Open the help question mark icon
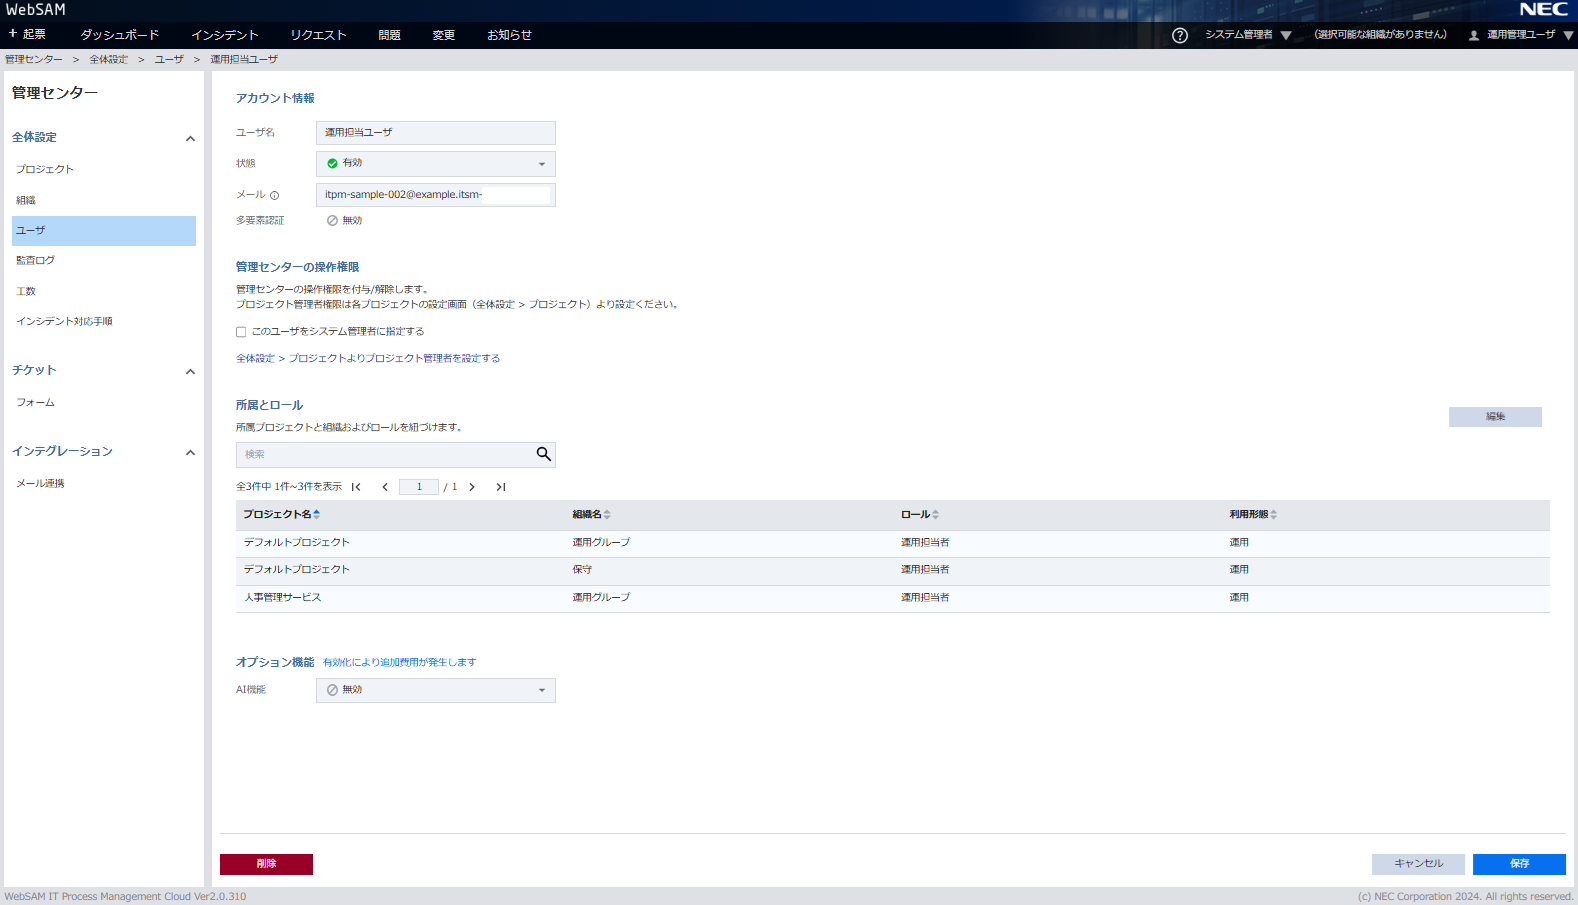The image size is (1578, 905). (x=1180, y=35)
